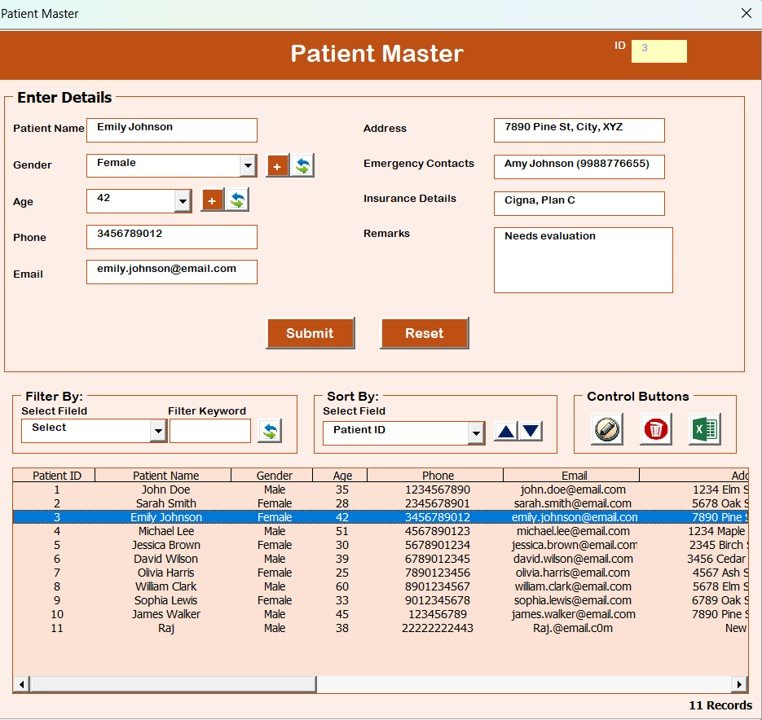The image size is (762, 720).
Task: Click the Submit button
Action: click(311, 333)
